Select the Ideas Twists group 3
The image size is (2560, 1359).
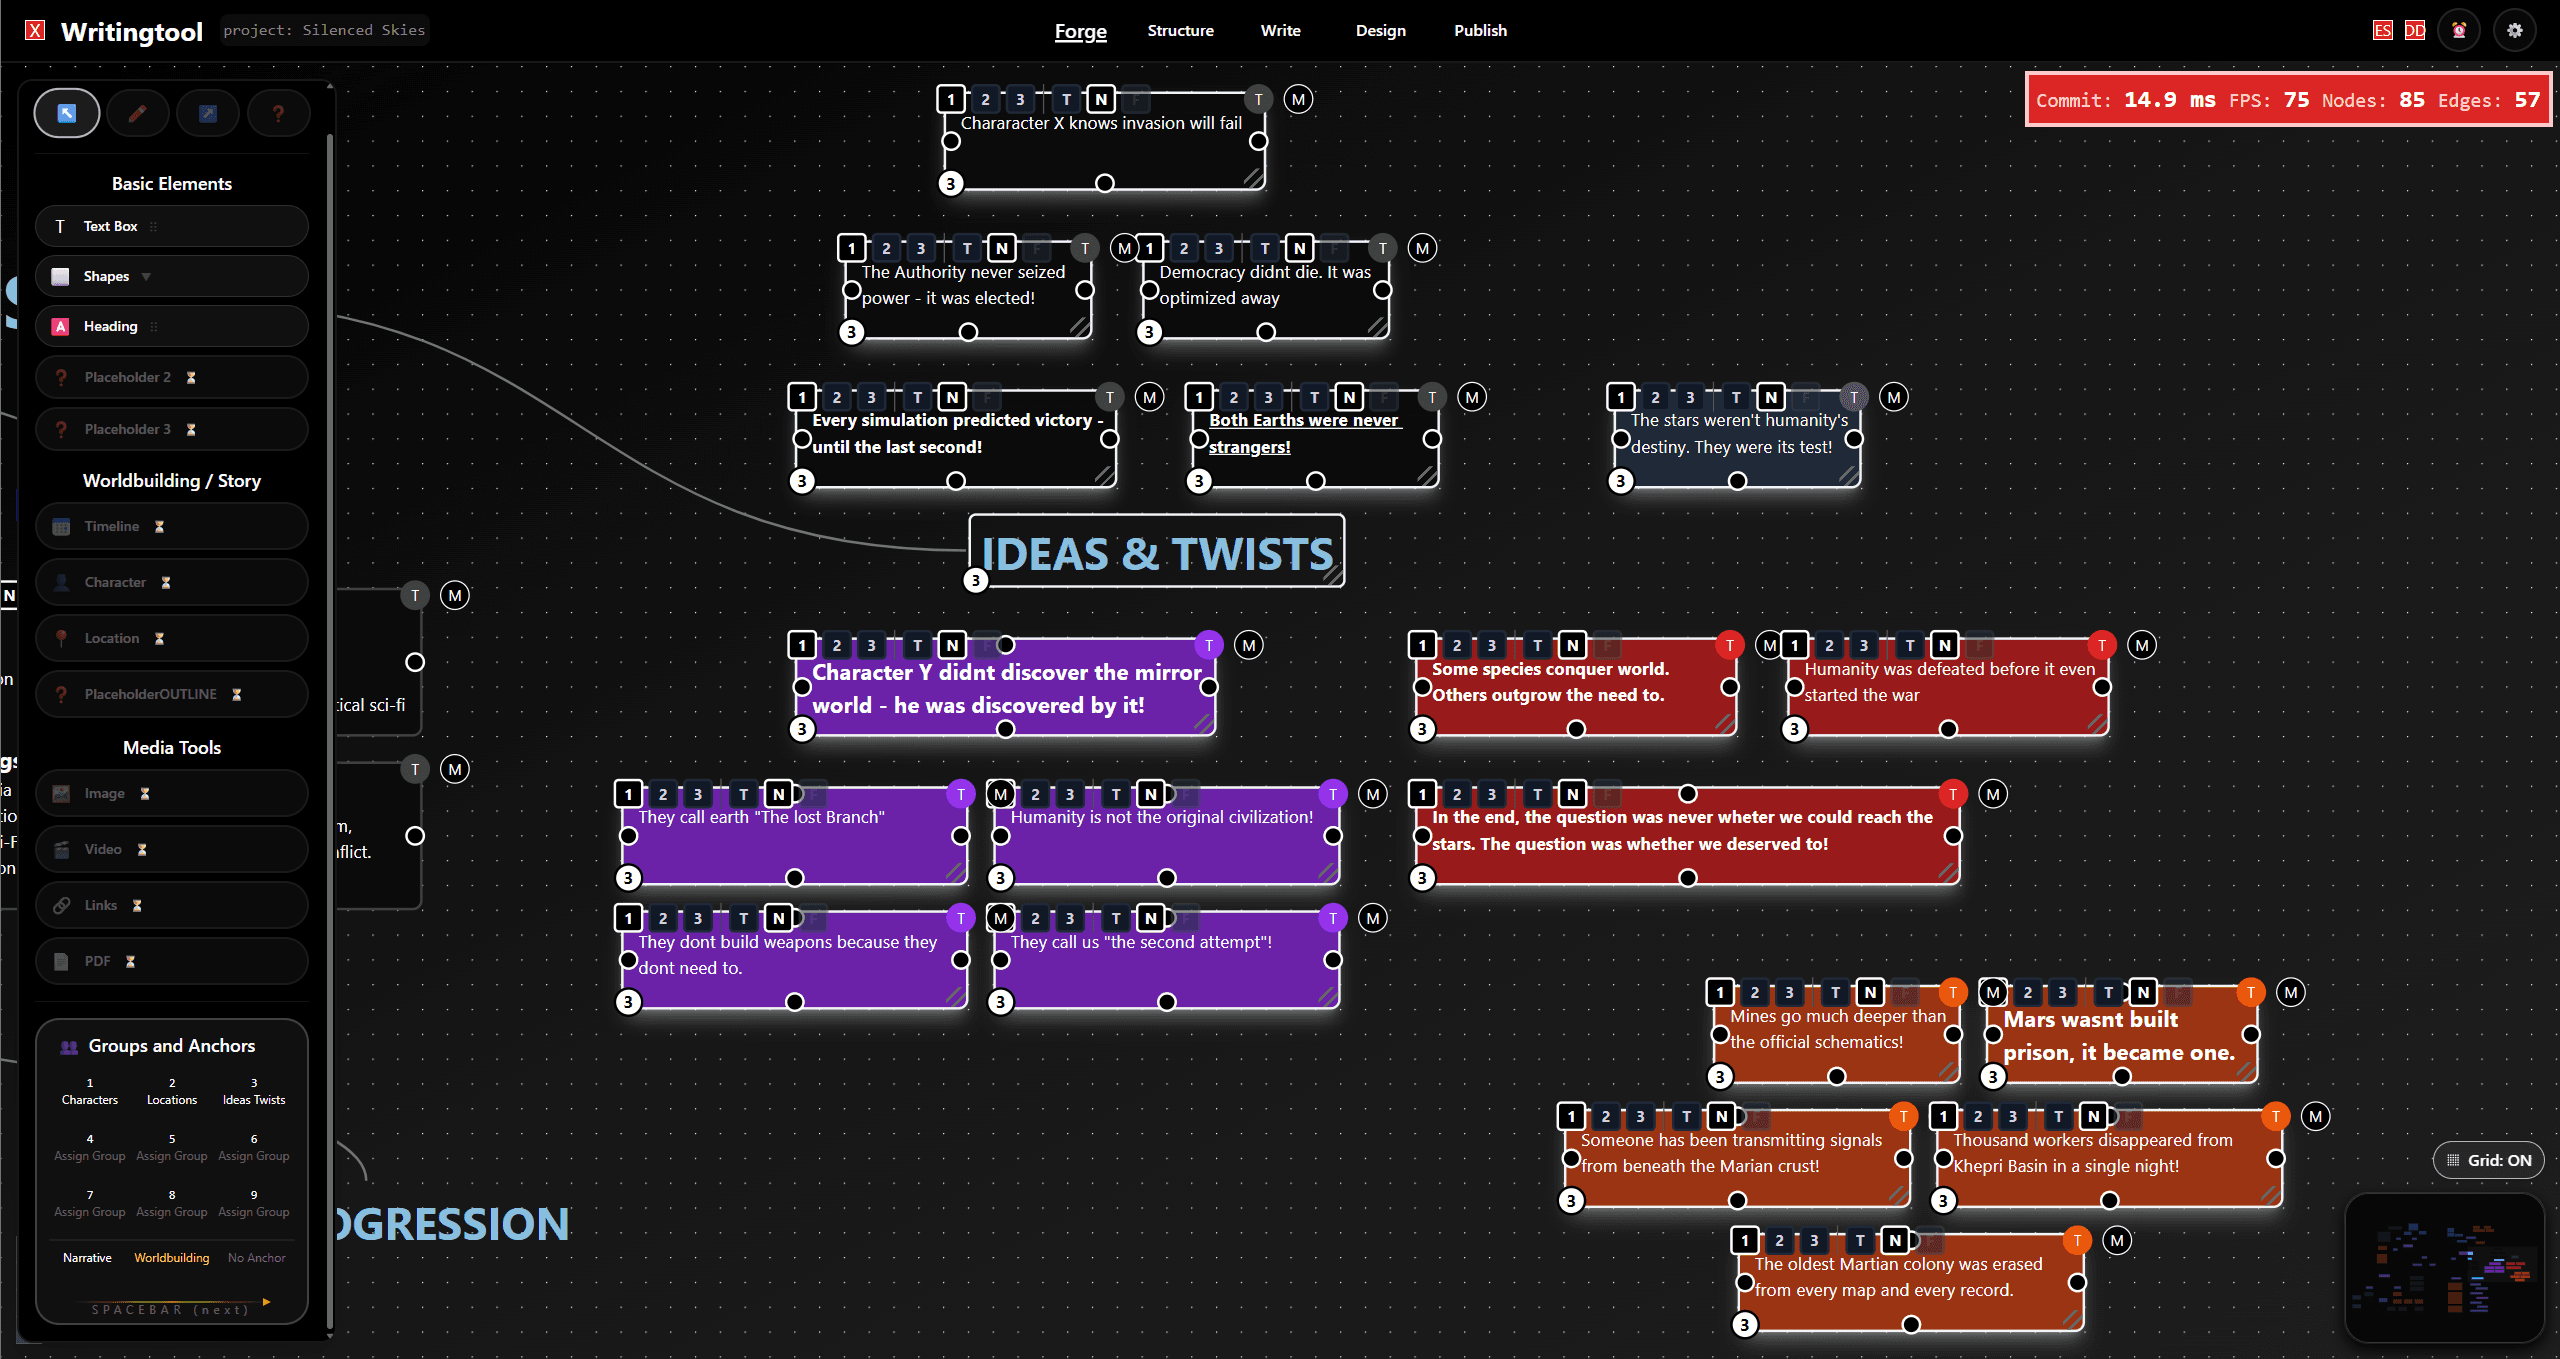(254, 1091)
